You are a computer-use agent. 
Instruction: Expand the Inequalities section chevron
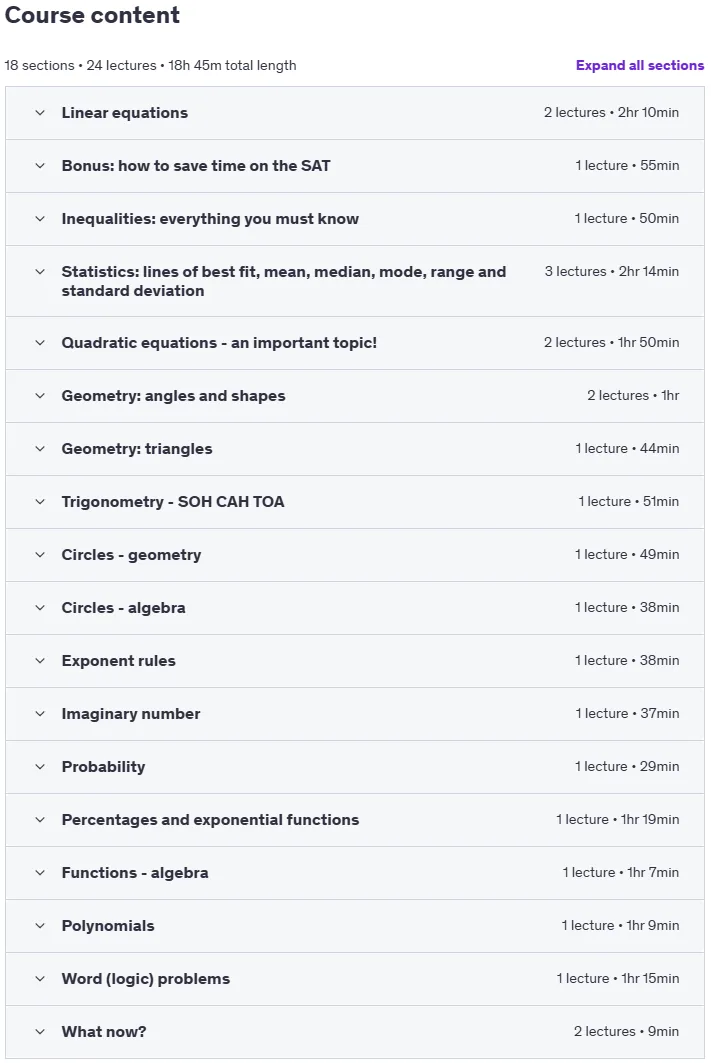point(40,218)
